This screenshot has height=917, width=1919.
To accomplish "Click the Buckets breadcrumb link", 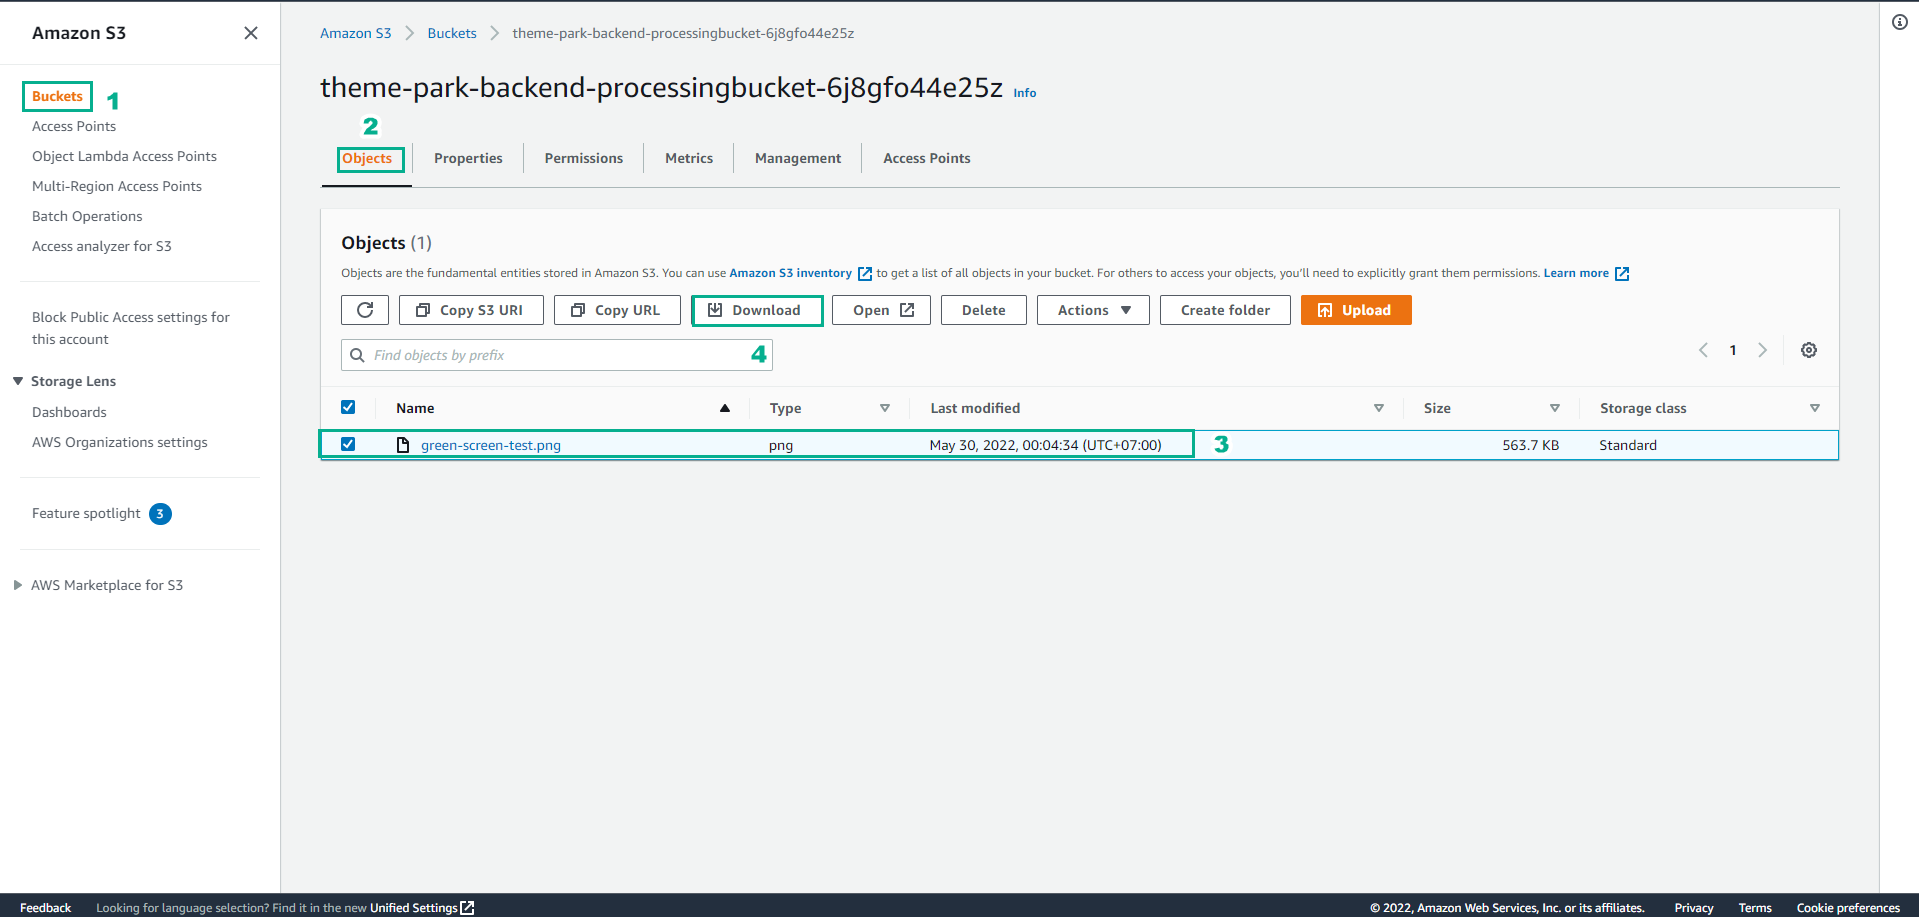I will 452,33.
